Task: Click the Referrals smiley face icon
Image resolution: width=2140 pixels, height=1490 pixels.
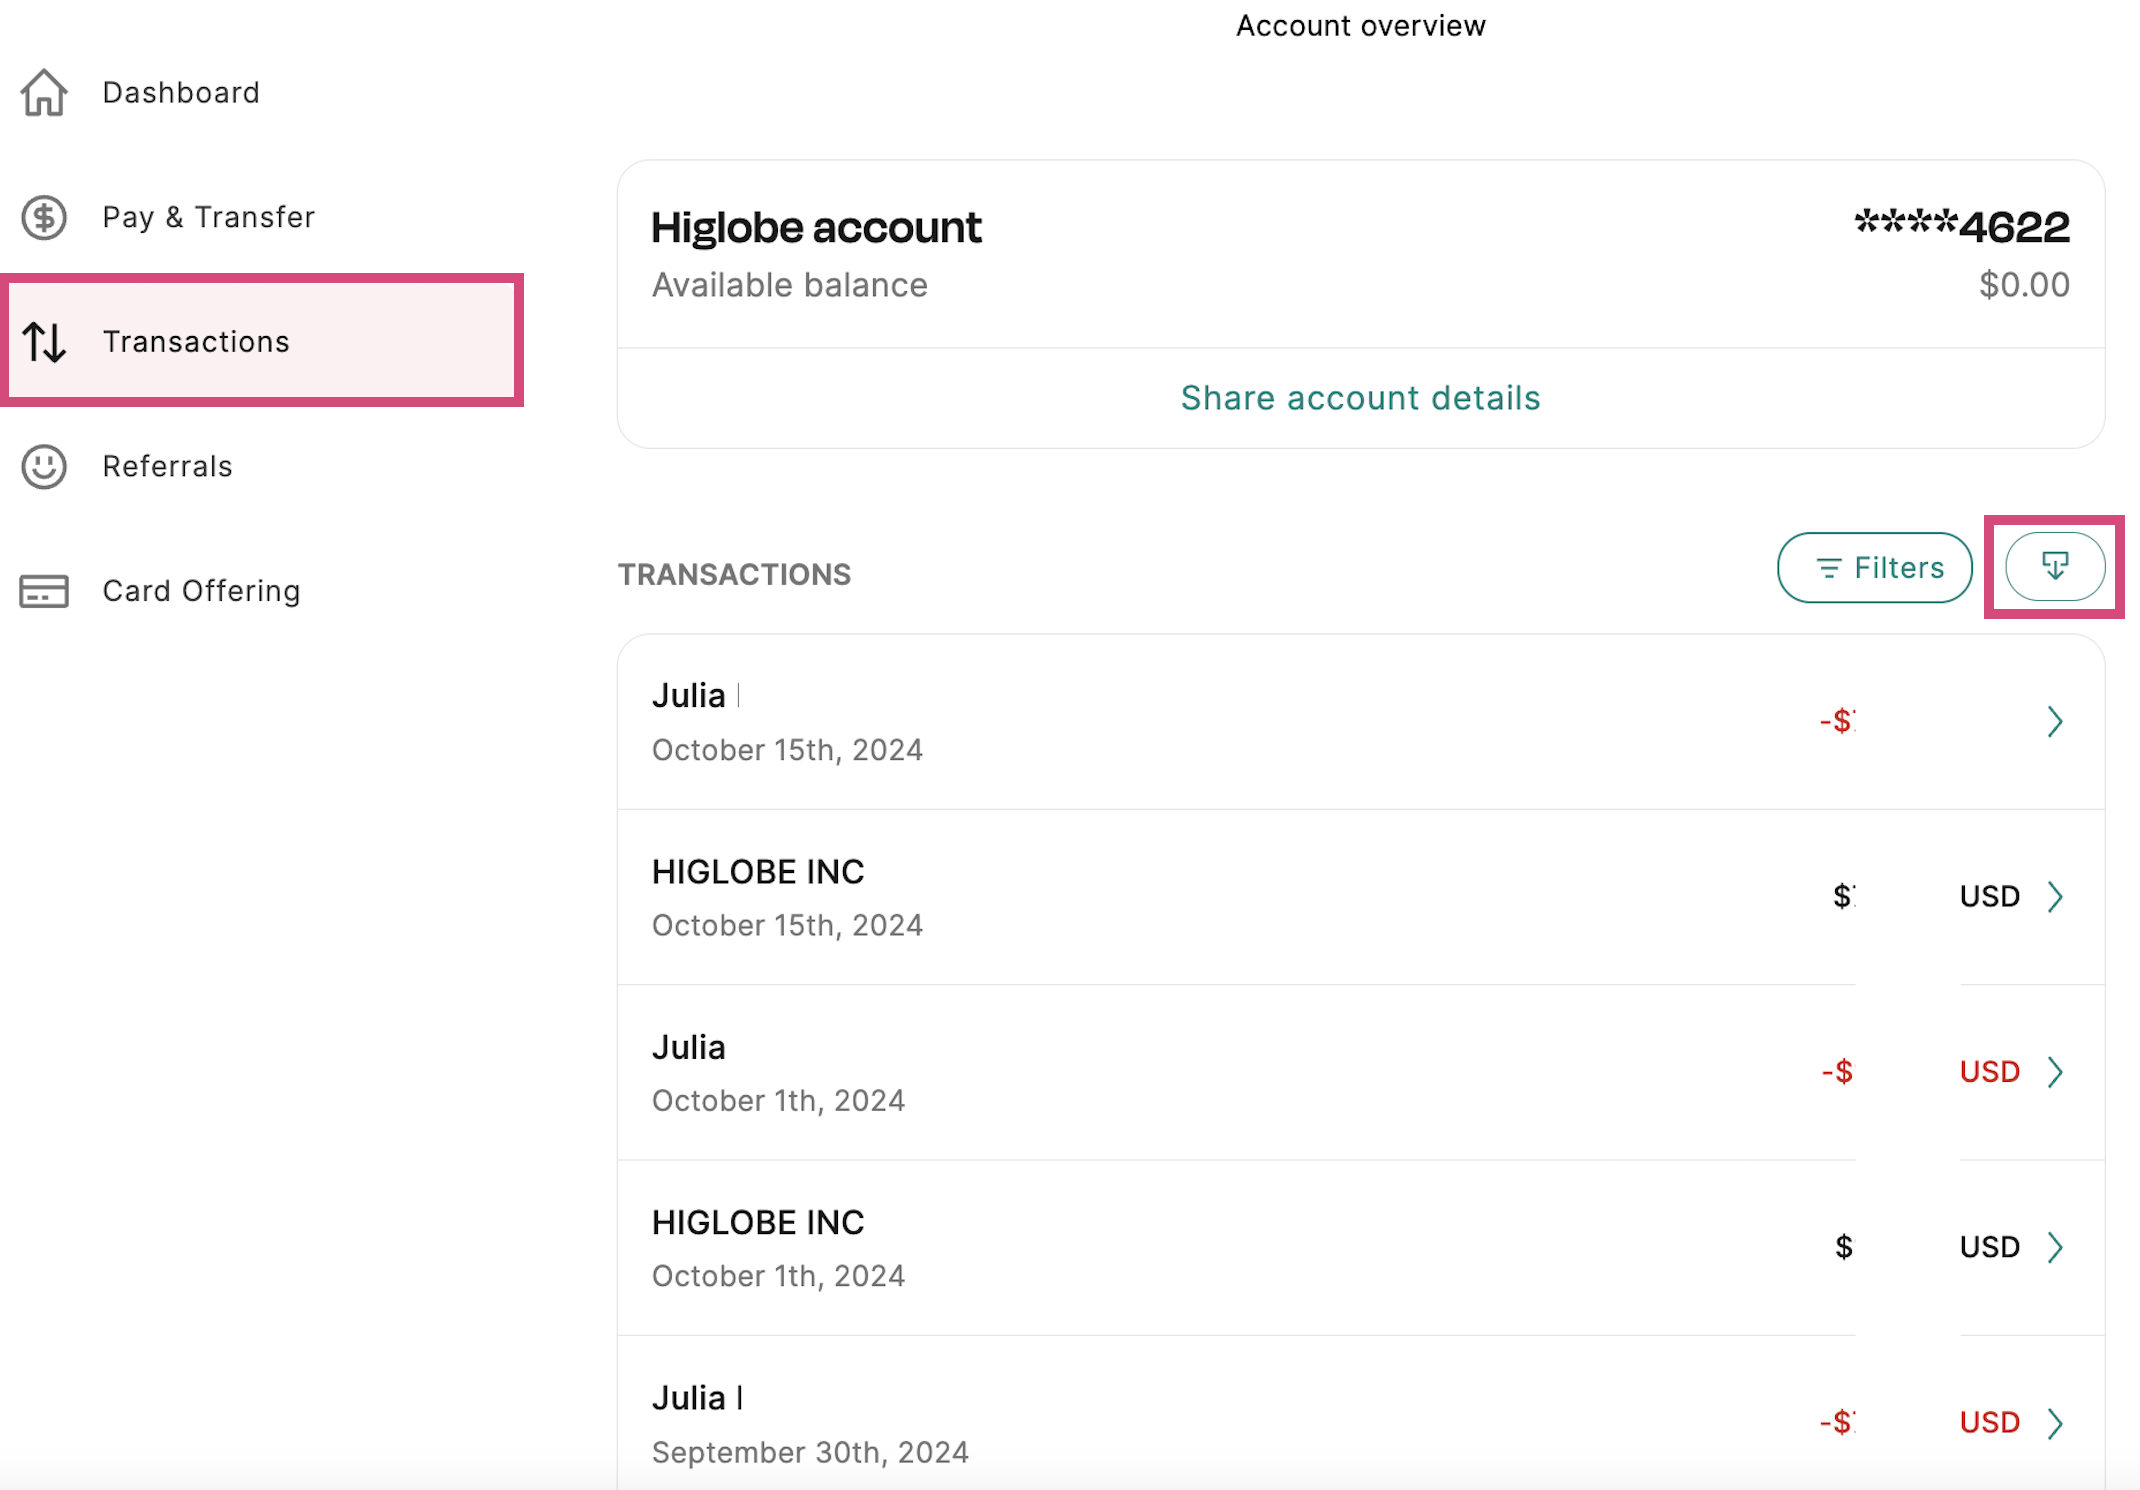Action: (x=44, y=467)
